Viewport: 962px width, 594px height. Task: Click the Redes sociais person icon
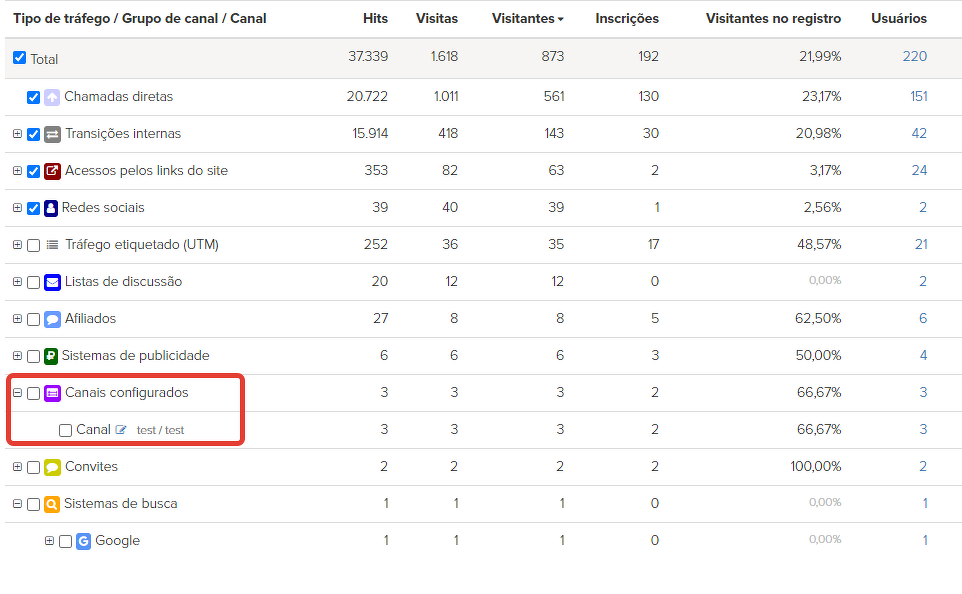coord(51,208)
